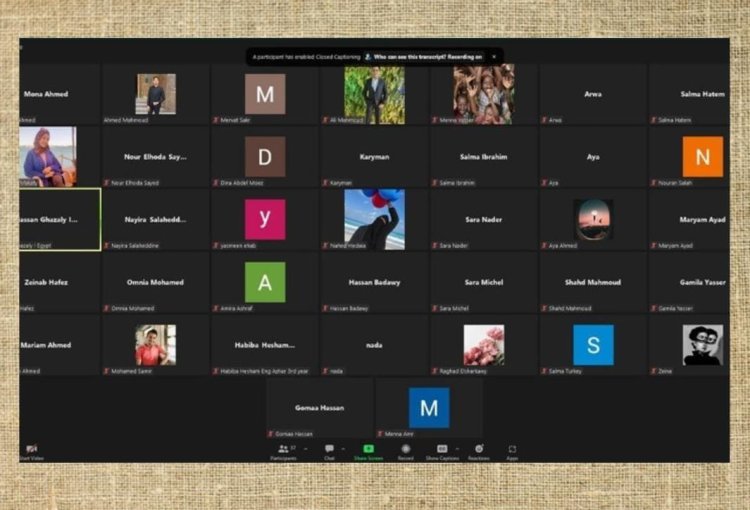Click the Show Captions icon
The image size is (750, 510).
point(441,449)
